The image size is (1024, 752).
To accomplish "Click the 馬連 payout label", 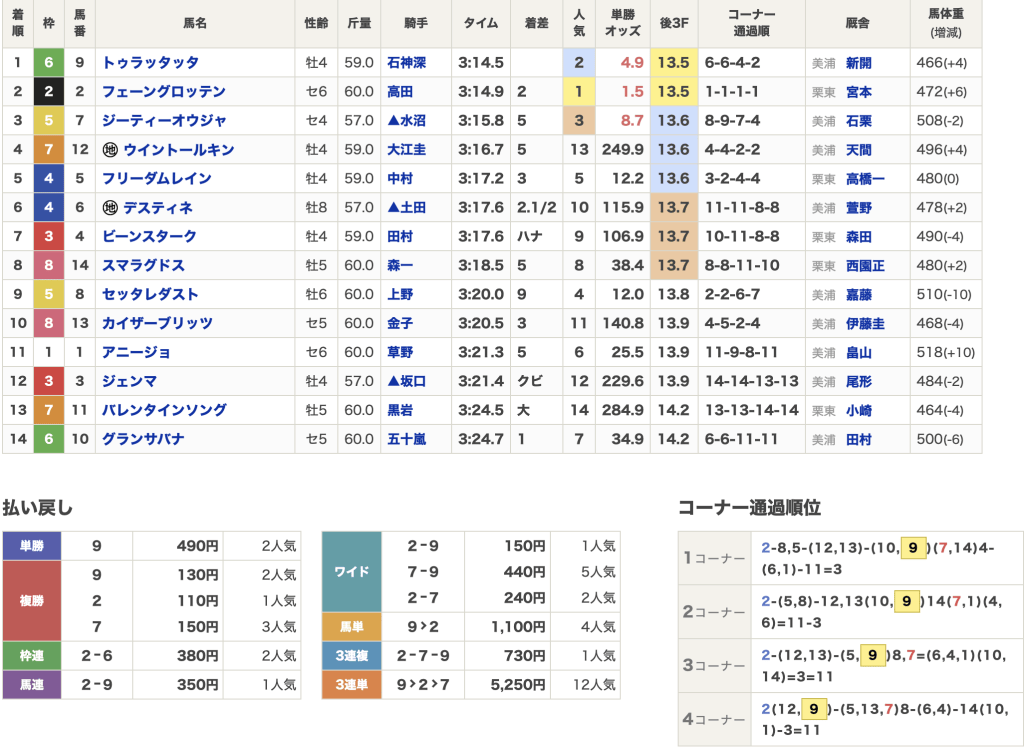I will (x=32, y=685).
